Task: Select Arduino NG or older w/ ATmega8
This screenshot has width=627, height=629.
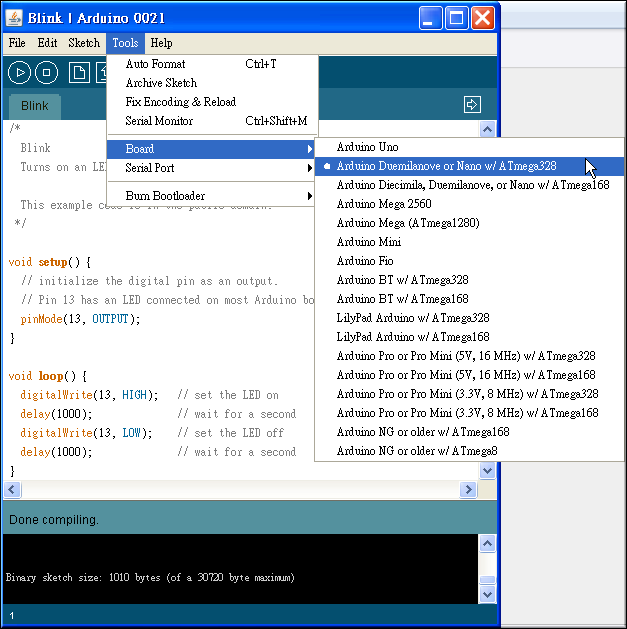Action: tap(469, 451)
